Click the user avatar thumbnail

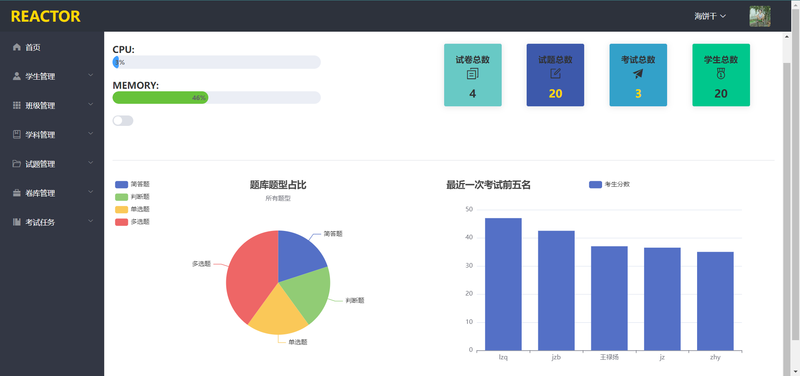(760, 16)
